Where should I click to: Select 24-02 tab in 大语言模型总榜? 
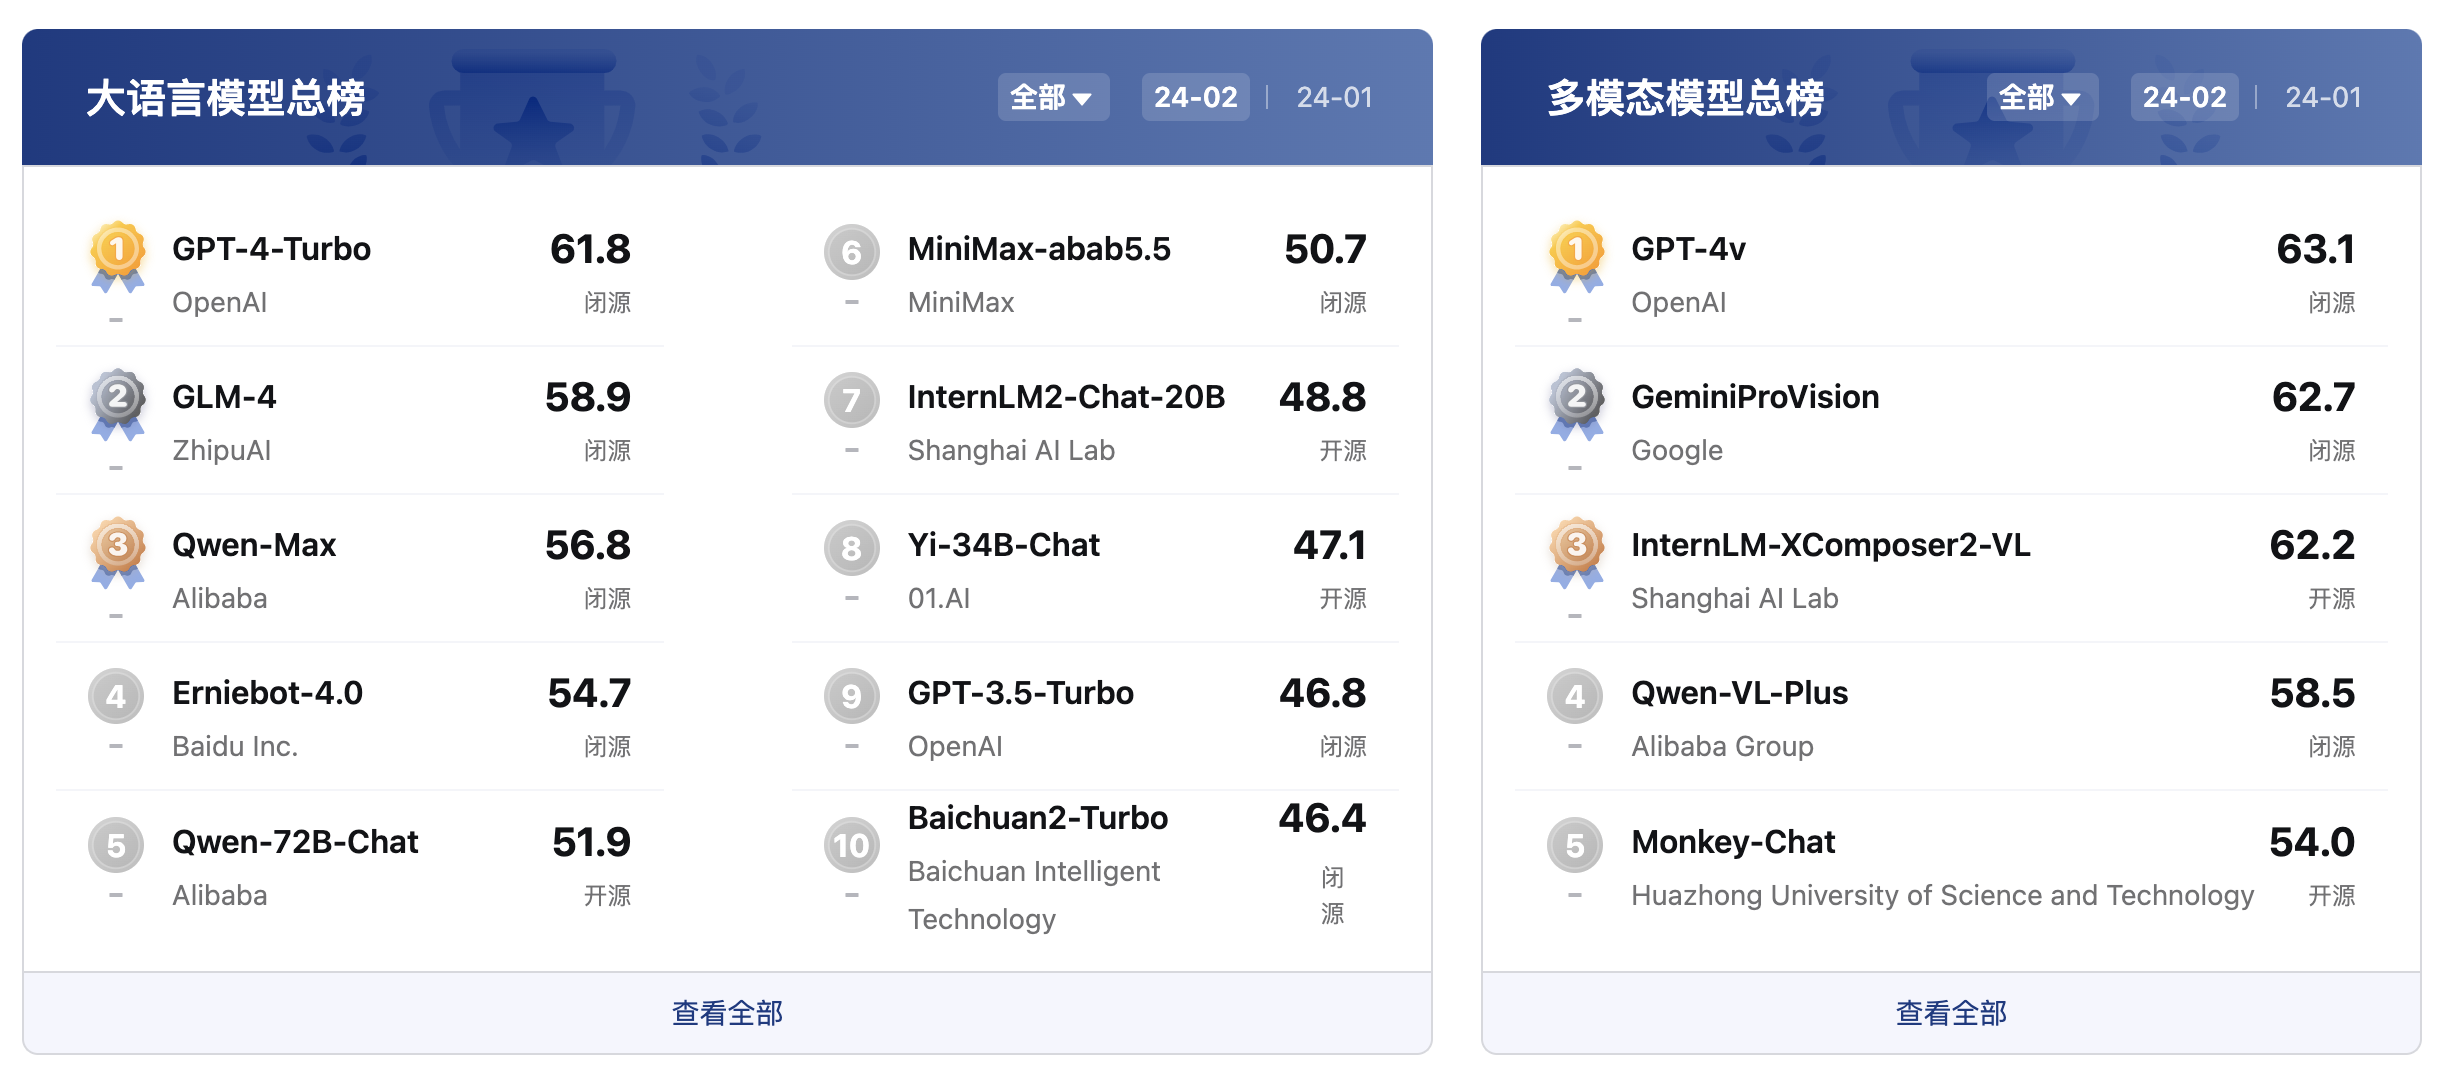[x=1196, y=97]
